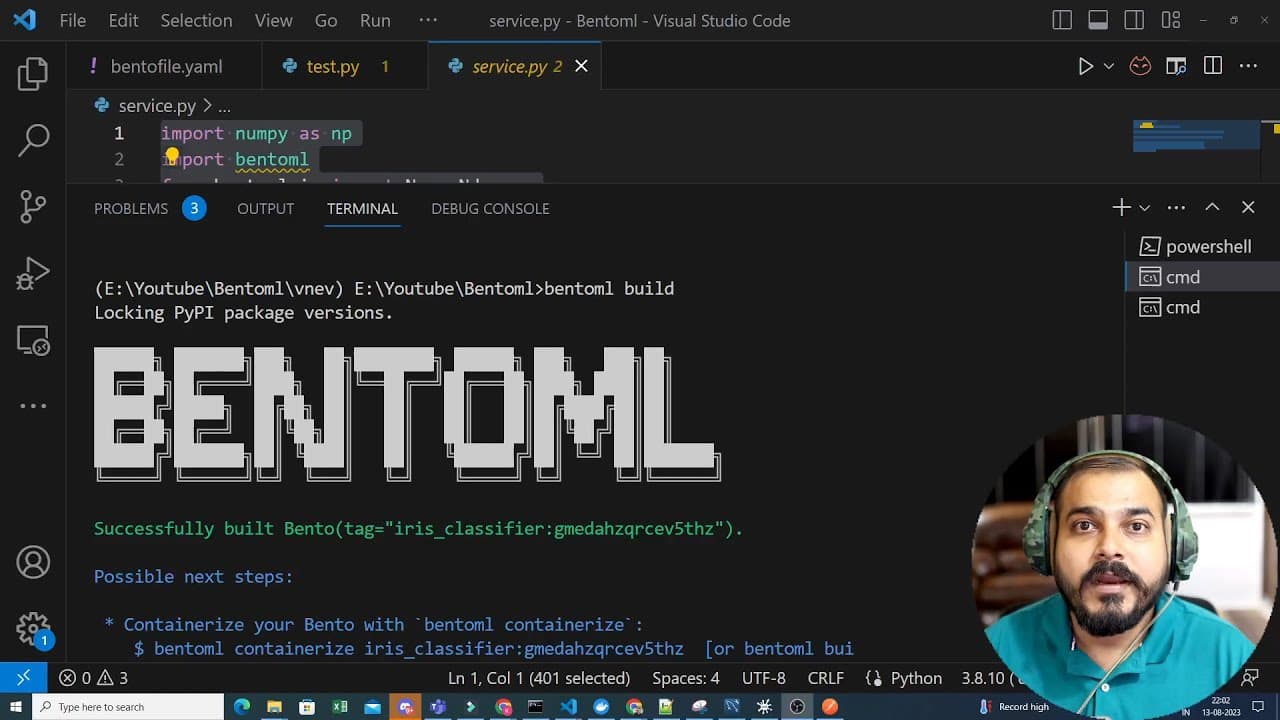
Task: Open Excel from the taskbar
Action: point(339,706)
